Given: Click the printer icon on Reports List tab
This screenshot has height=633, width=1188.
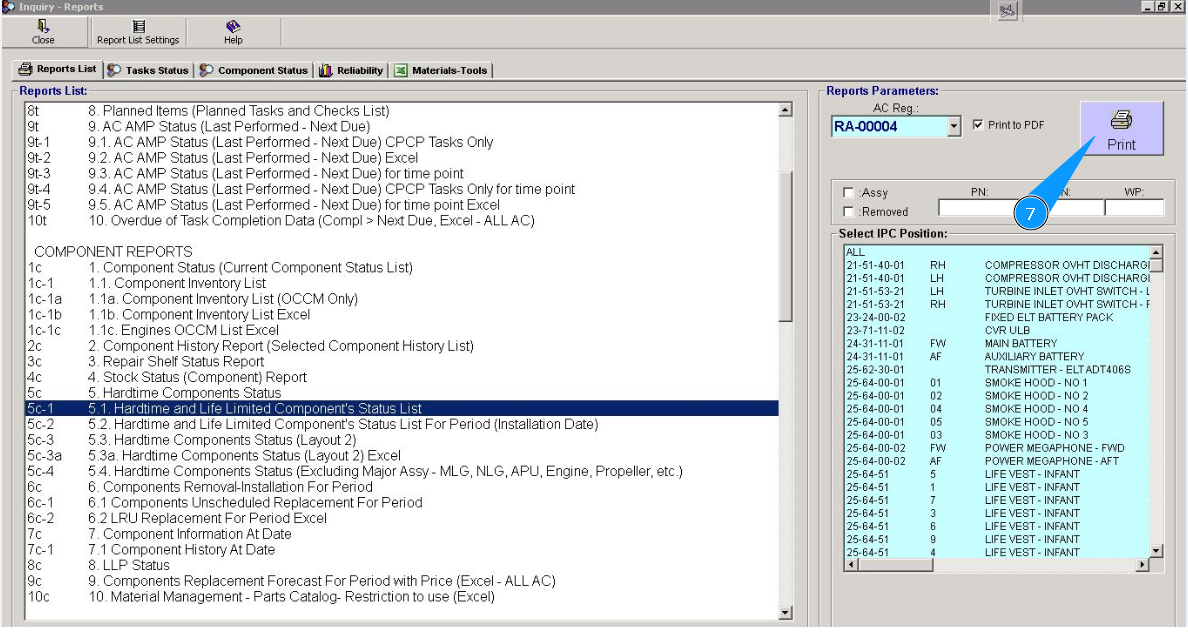Looking at the screenshot, I should coord(26,70).
